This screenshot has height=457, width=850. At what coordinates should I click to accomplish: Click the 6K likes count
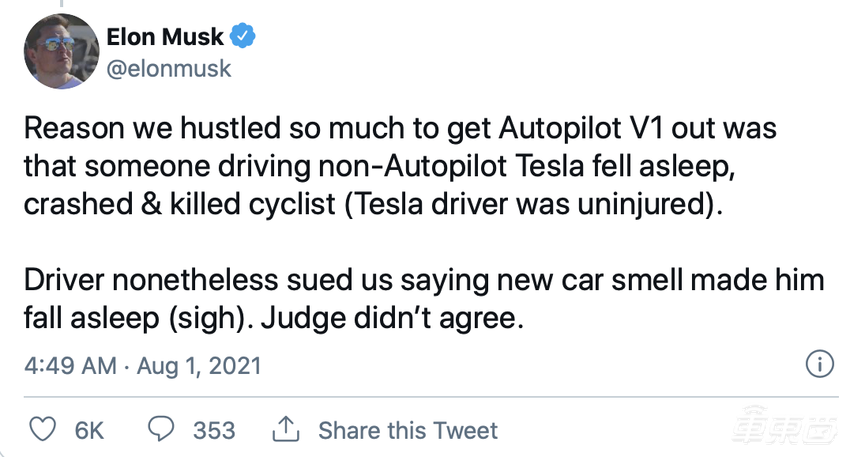point(89,431)
